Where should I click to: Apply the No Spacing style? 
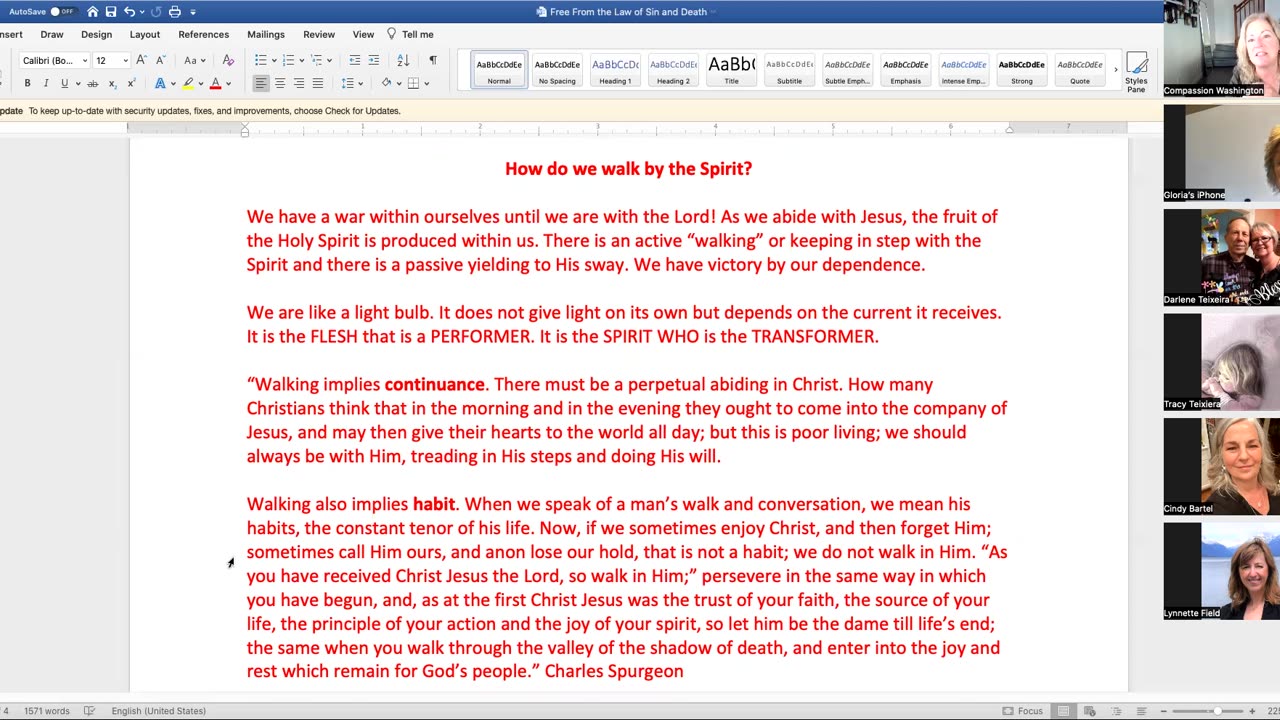click(557, 70)
